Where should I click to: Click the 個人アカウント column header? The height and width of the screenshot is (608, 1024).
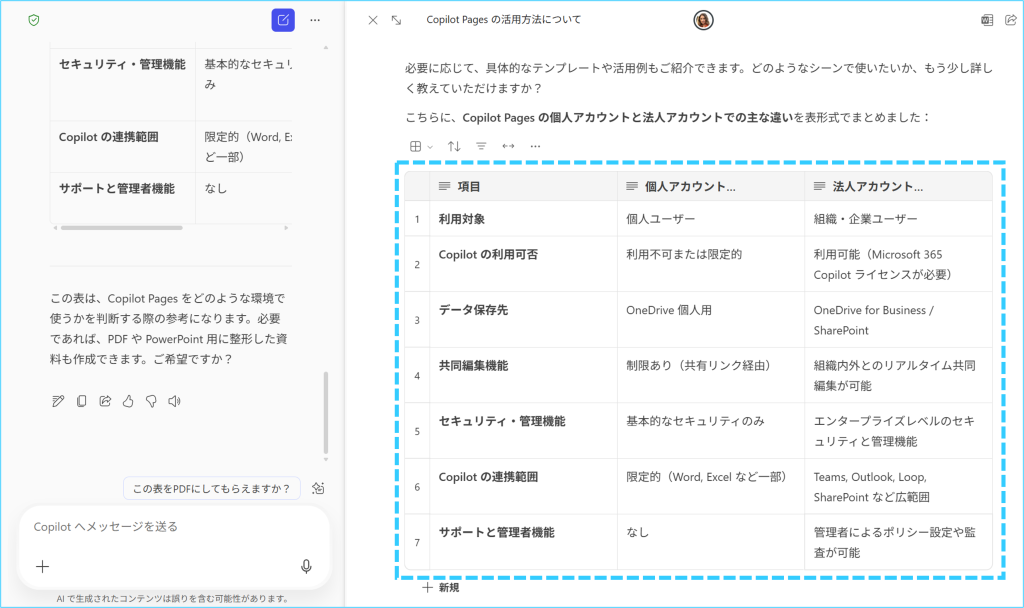click(x=711, y=186)
